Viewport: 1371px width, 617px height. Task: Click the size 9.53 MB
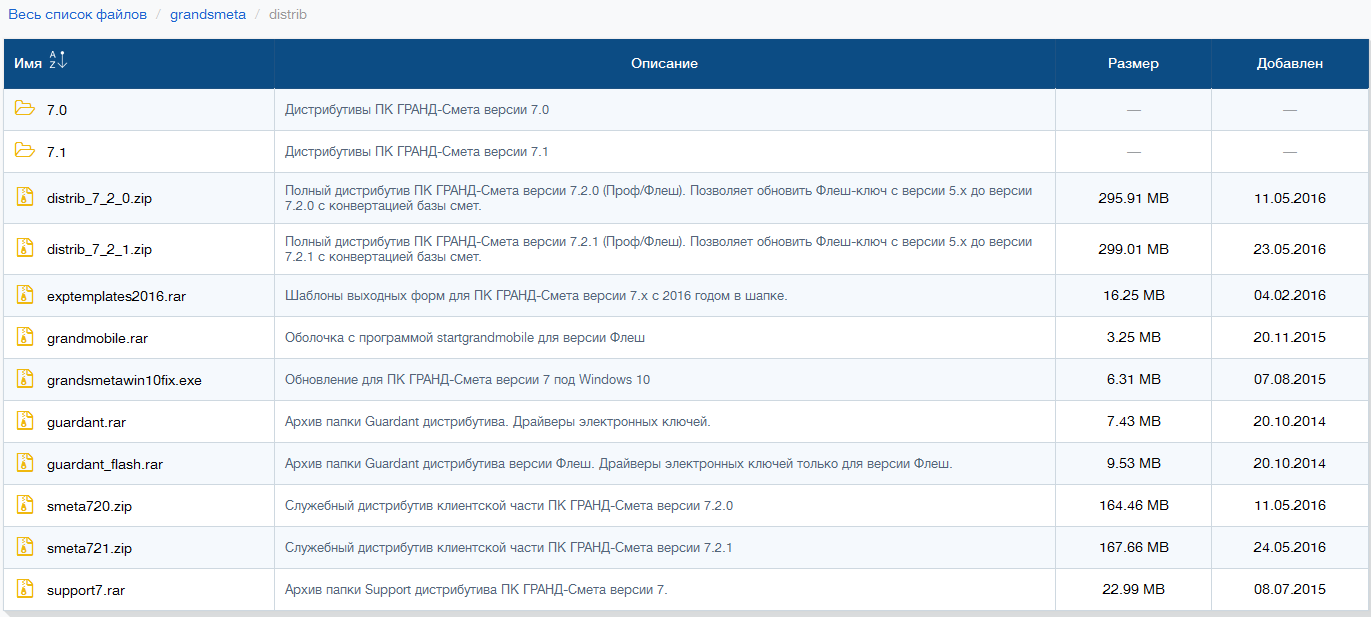coord(1133,464)
